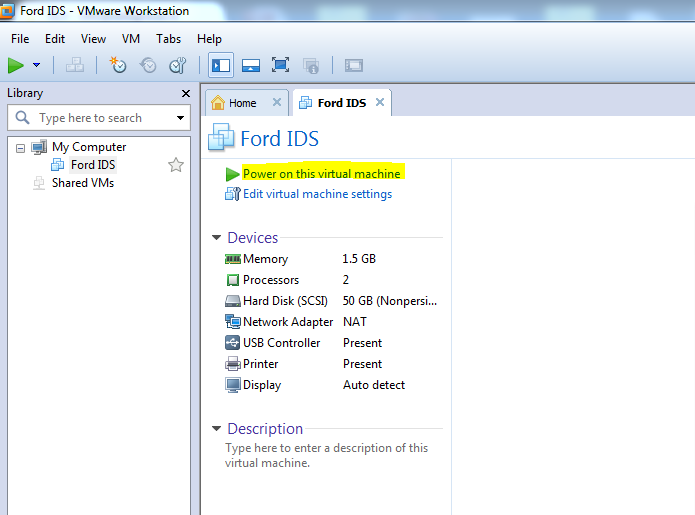Select the Display device label
The image size is (695, 515).
[x=262, y=385]
